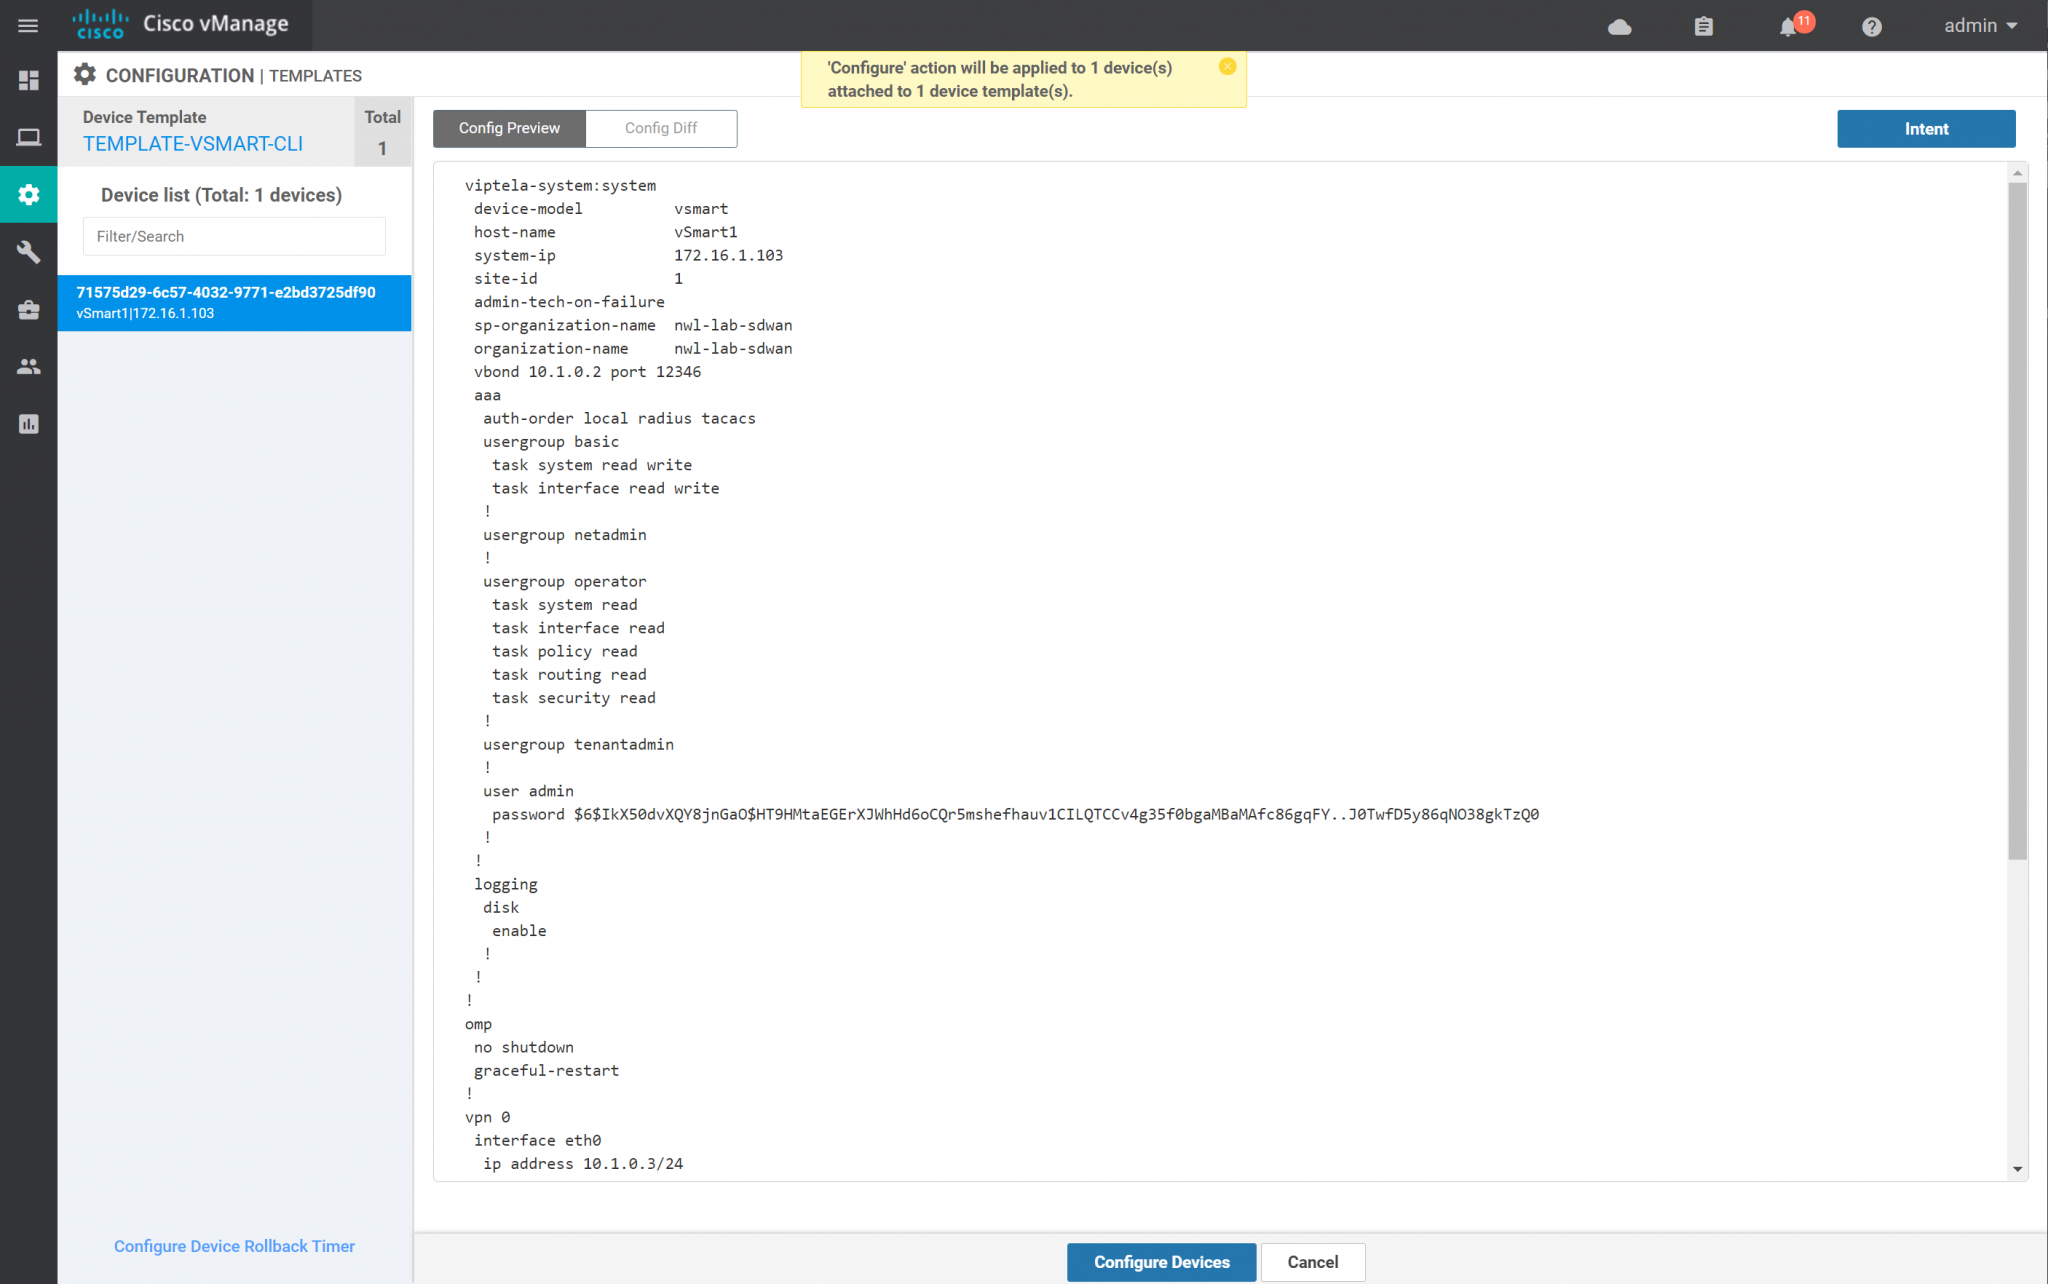2048x1284 pixels.
Task: Click the Configure Devices button
Action: 1160,1262
